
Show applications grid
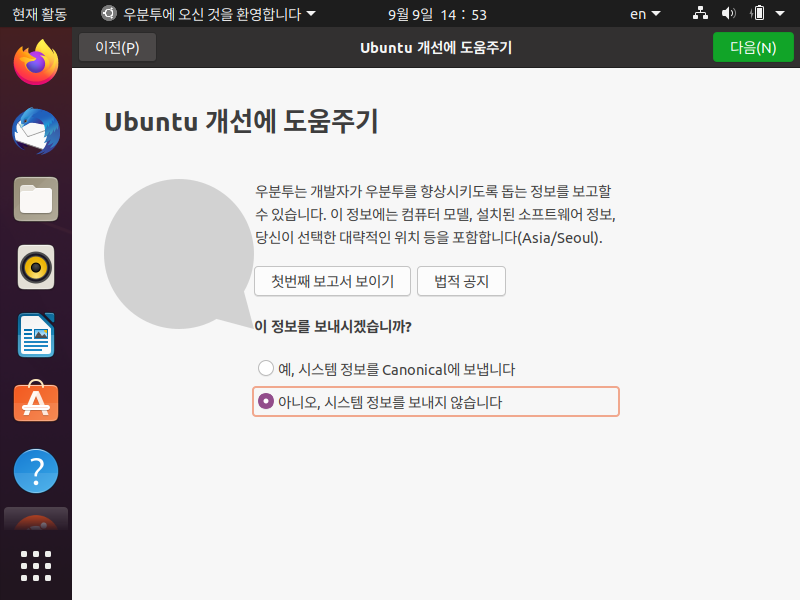coord(36,565)
